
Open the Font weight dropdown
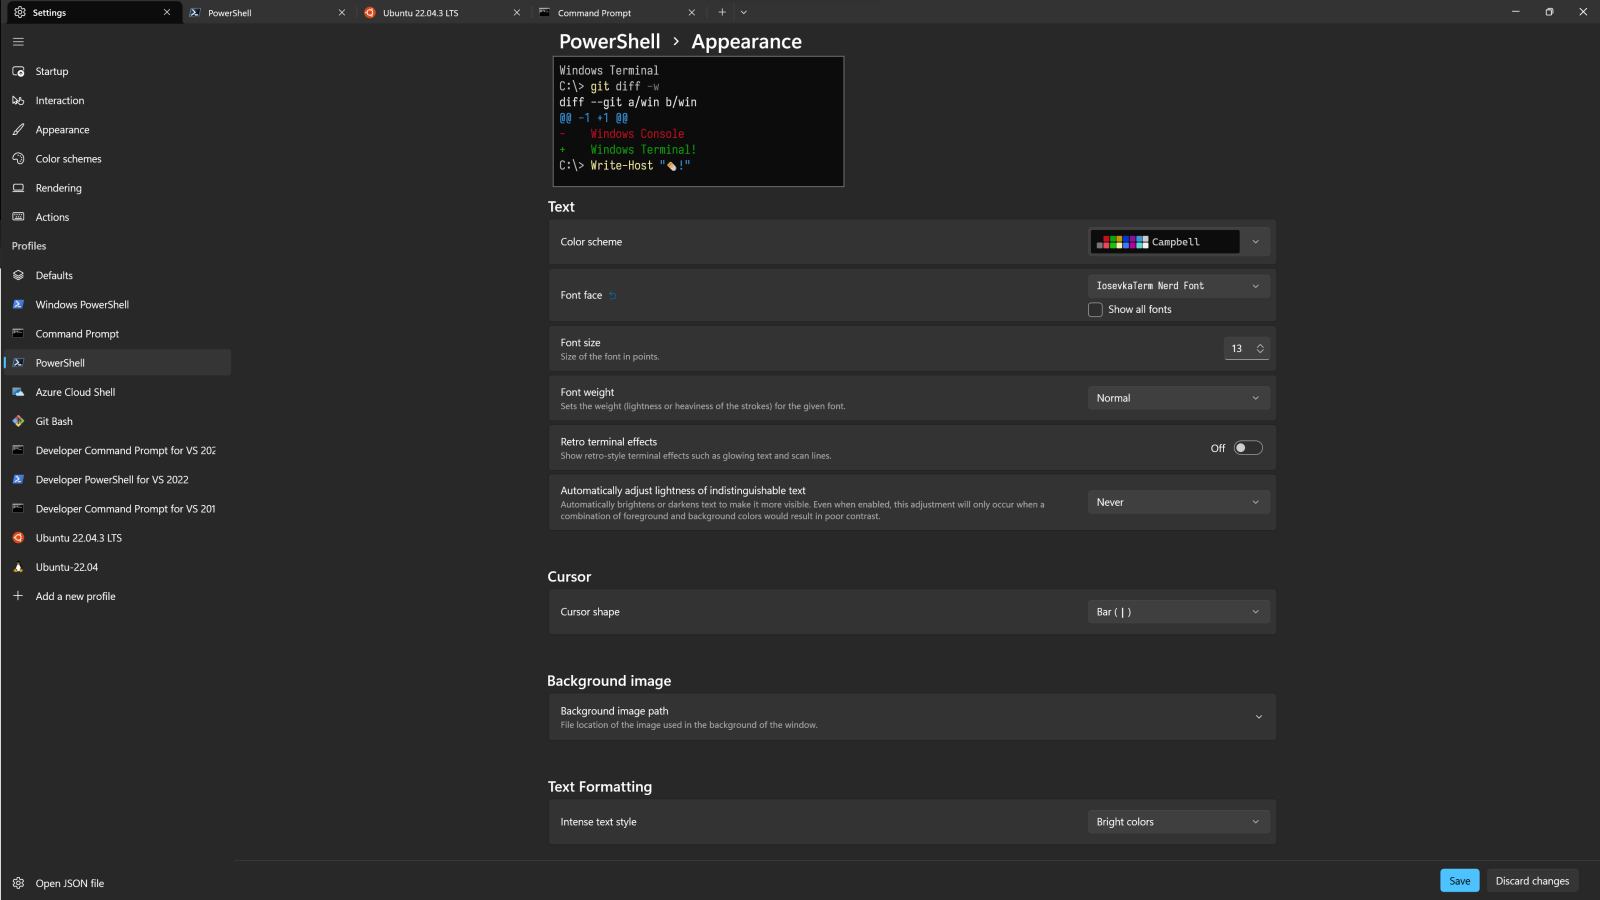pos(1178,397)
